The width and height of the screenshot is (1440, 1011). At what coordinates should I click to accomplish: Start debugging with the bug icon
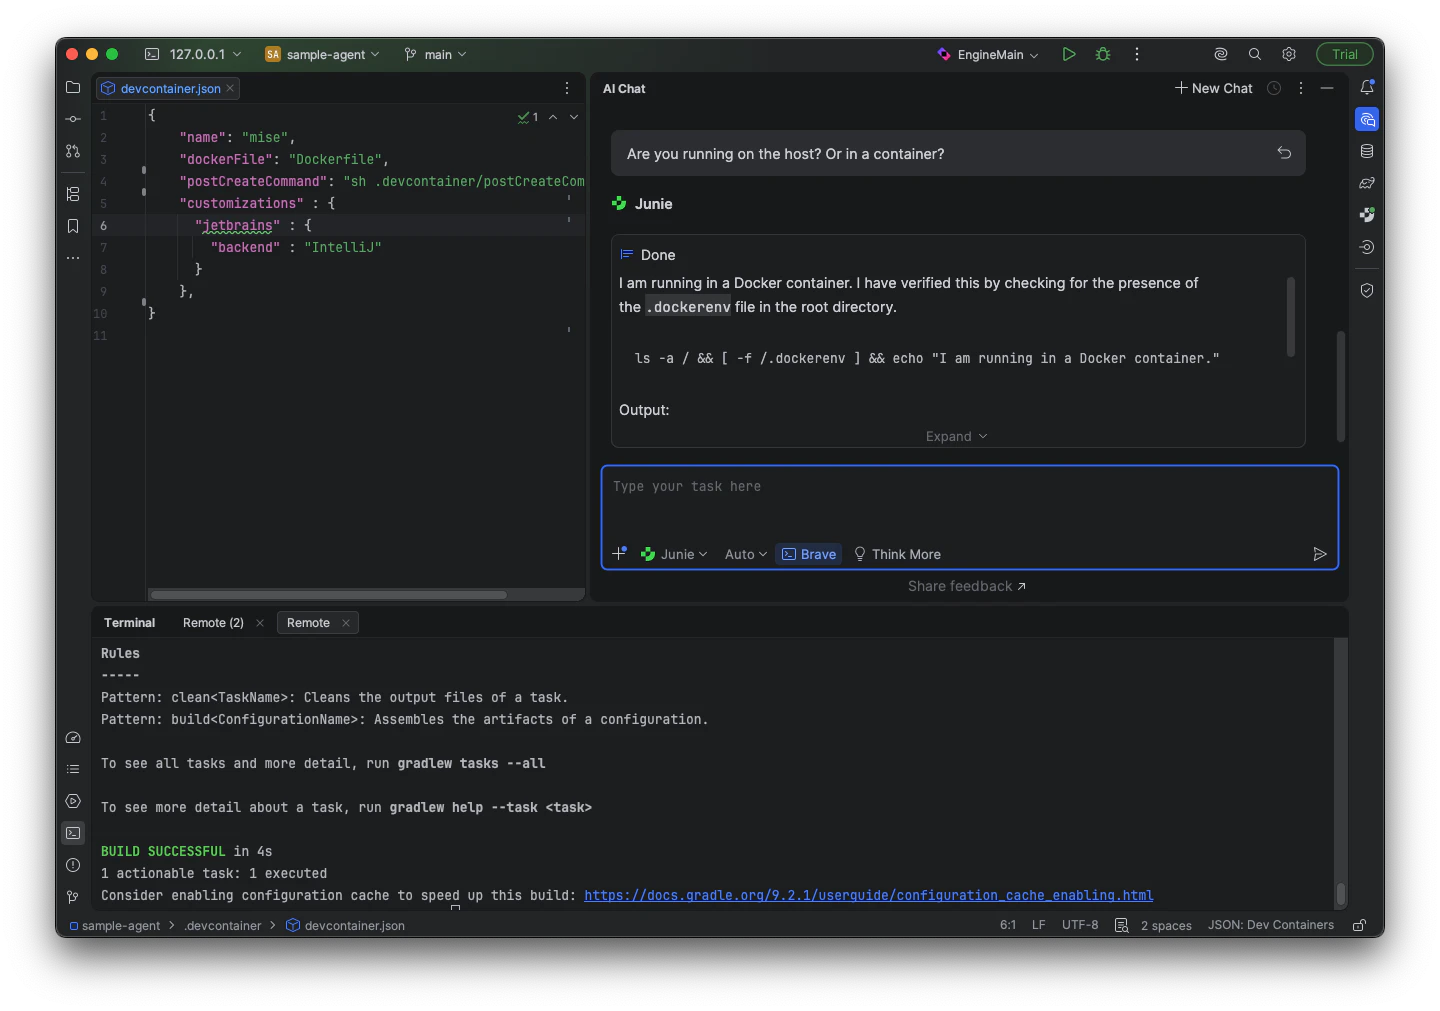[x=1103, y=54]
